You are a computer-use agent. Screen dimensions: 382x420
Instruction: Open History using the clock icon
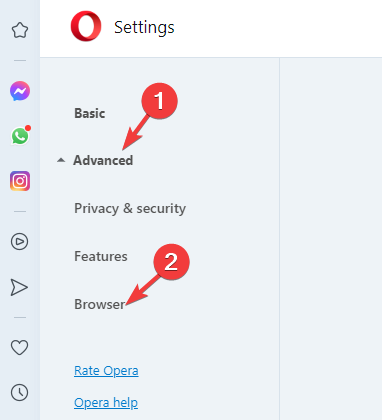click(20, 392)
